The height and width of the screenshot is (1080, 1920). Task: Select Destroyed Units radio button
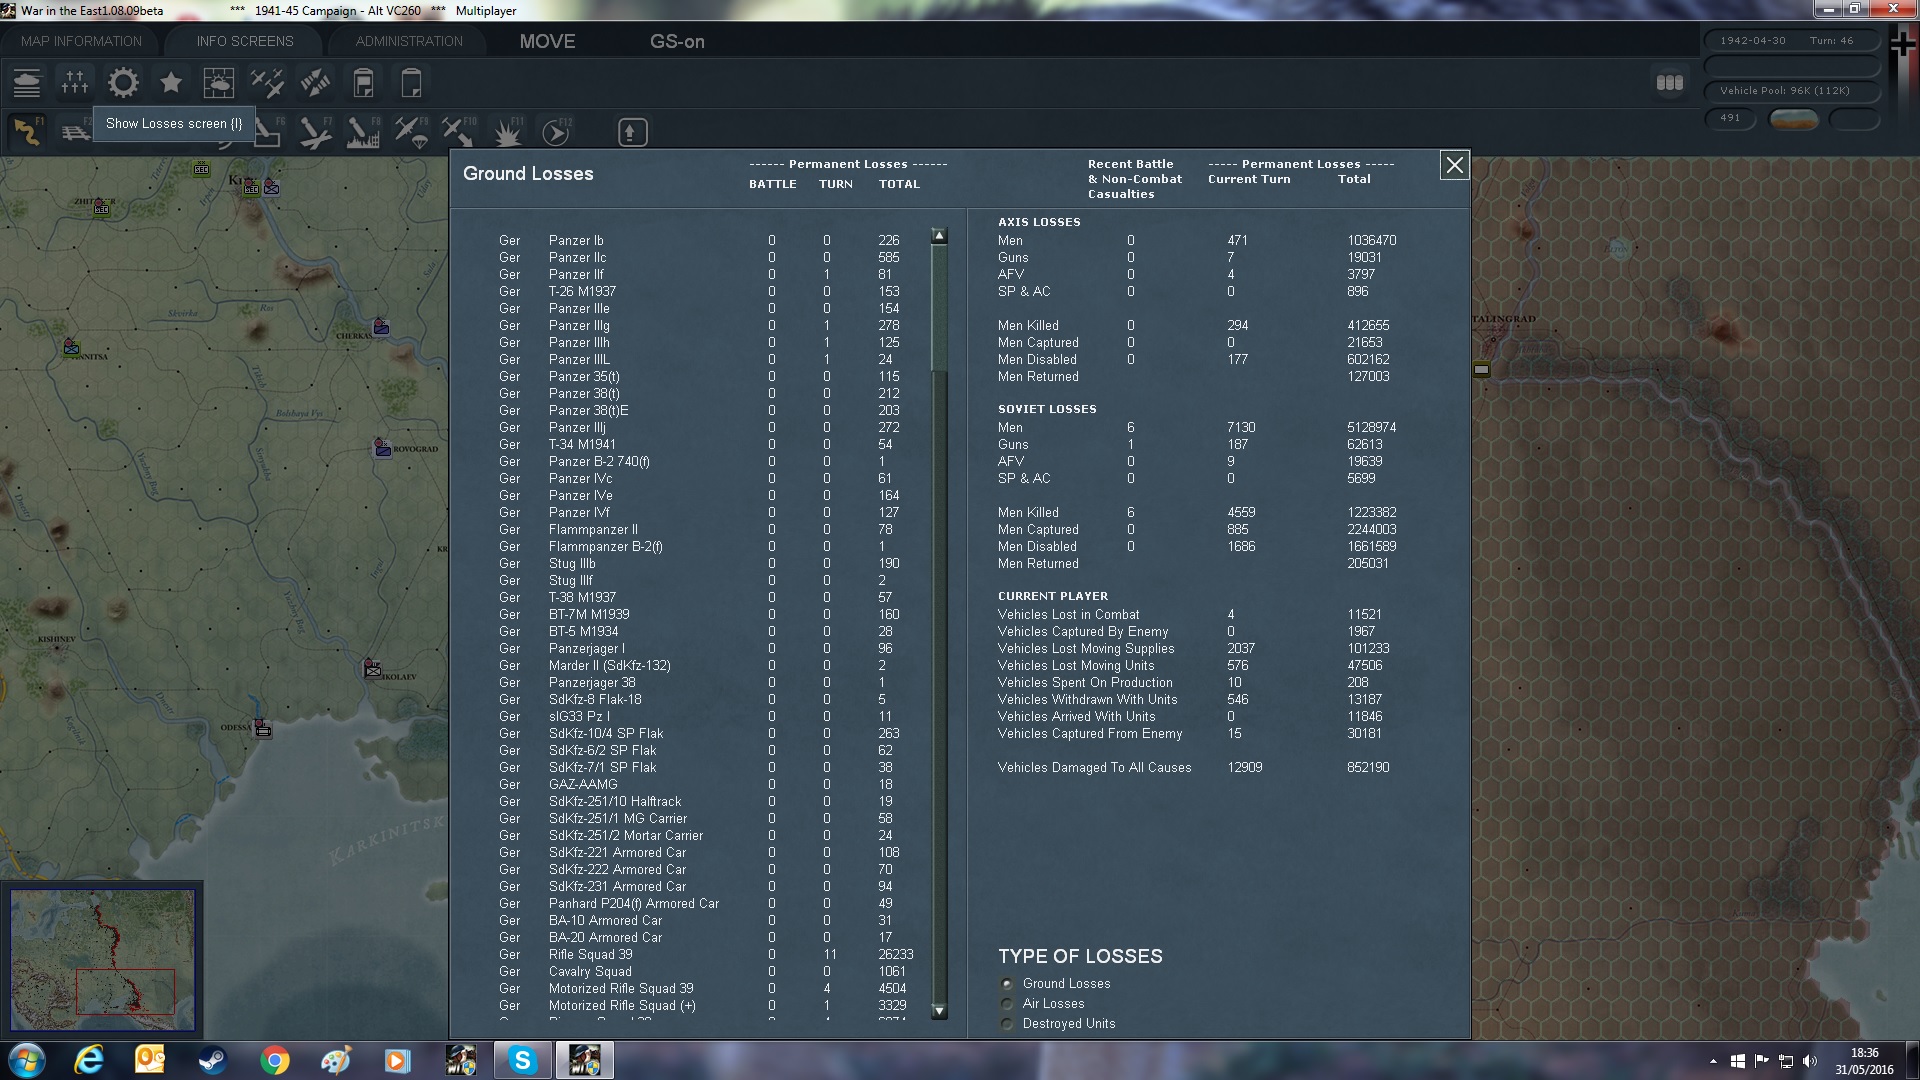click(x=1007, y=1024)
